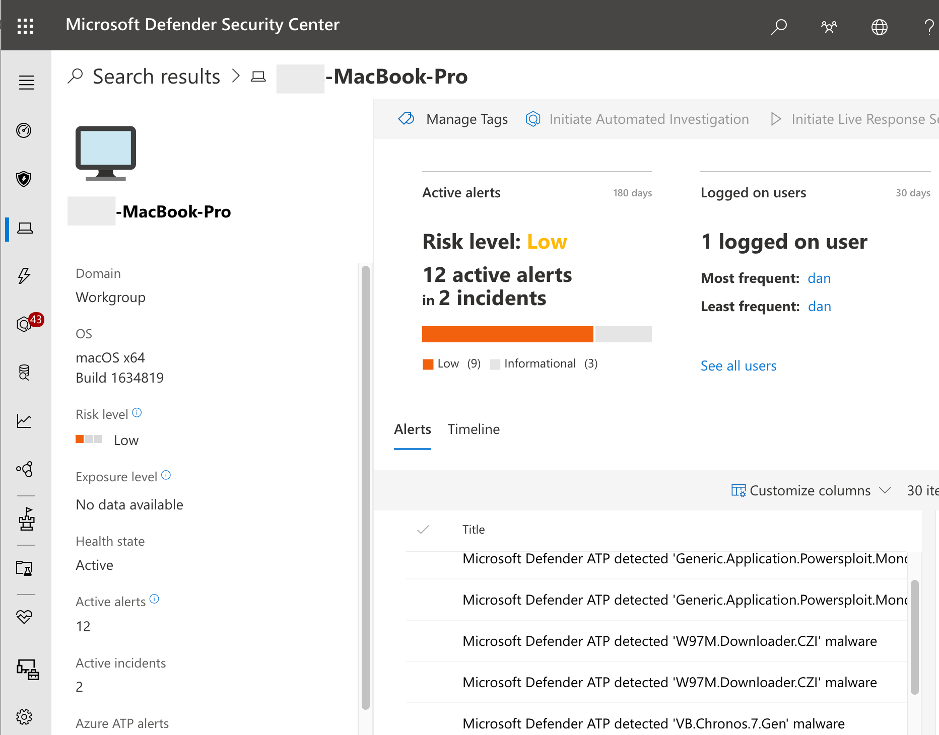Click the '1 logged on user' heading
The height and width of the screenshot is (735, 939).
(x=784, y=242)
